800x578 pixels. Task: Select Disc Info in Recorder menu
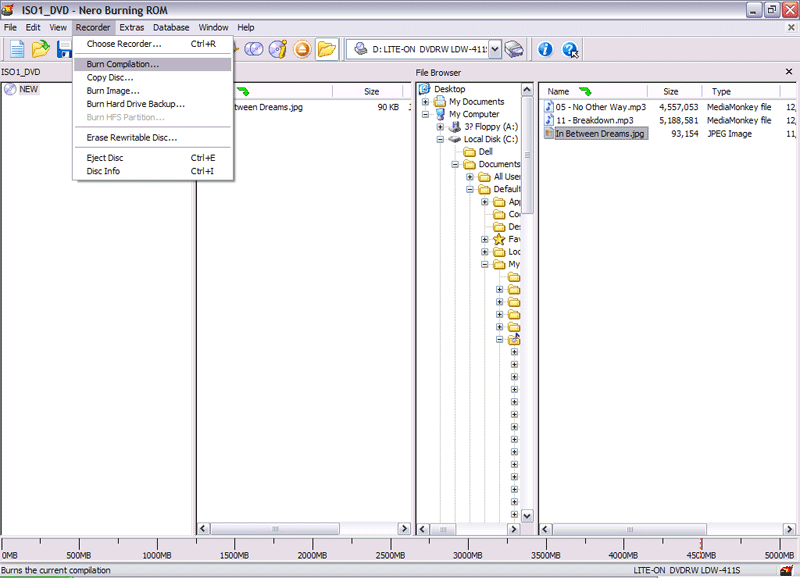click(x=153, y=171)
